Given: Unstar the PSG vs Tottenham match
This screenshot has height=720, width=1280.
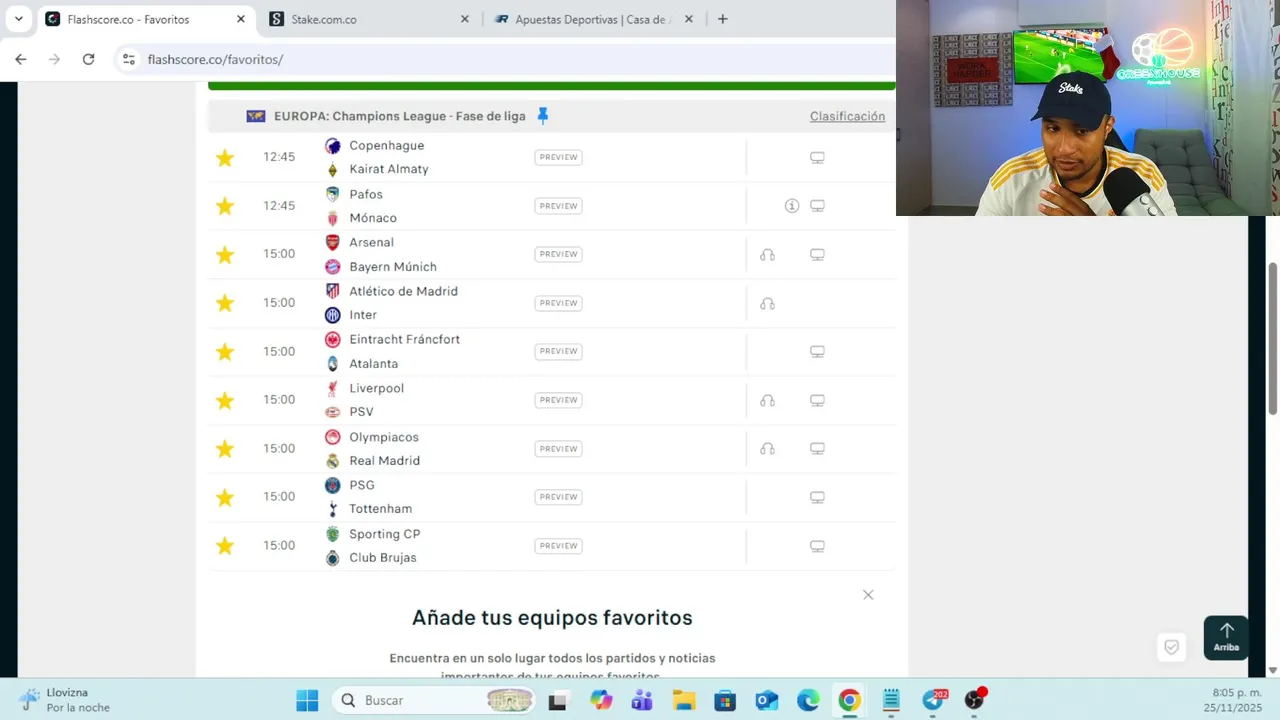Looking at the screenshot, I should [x=225, y=497].
